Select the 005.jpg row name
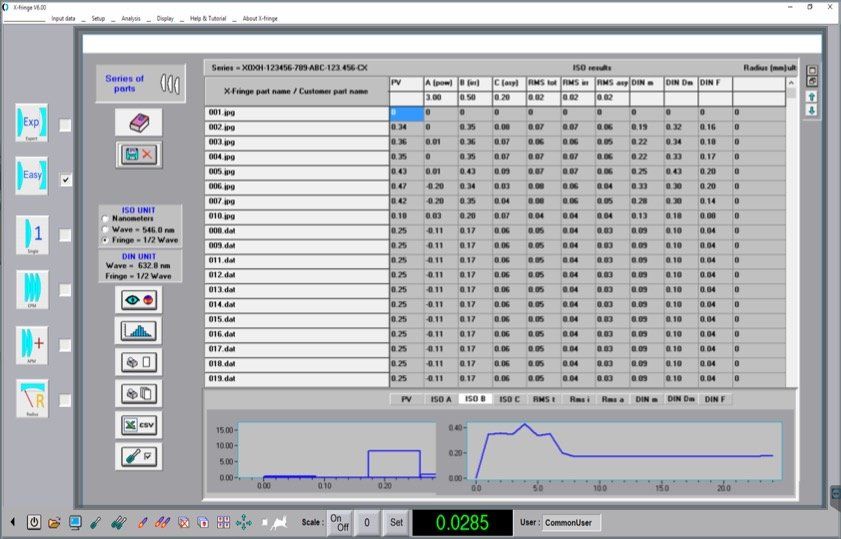 click(222, 172)
